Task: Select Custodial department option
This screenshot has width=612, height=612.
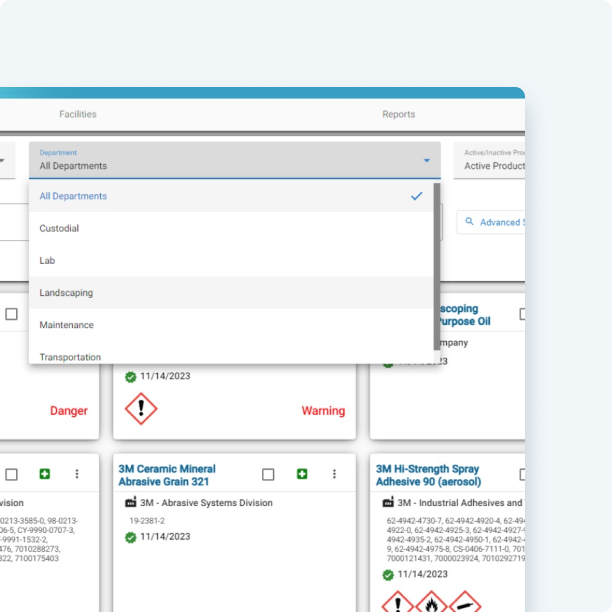Action: [x=231, y=228]
